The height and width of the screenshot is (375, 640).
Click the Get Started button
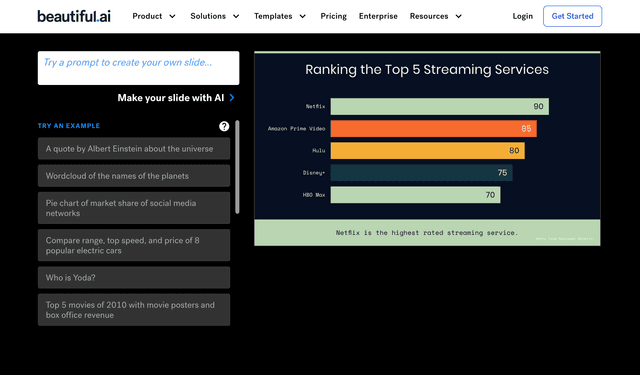[x=572, y=16]
